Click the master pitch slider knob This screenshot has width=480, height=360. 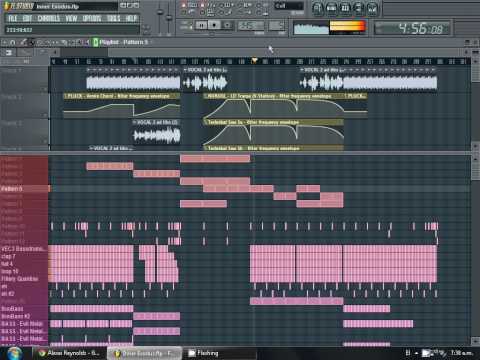169,17
